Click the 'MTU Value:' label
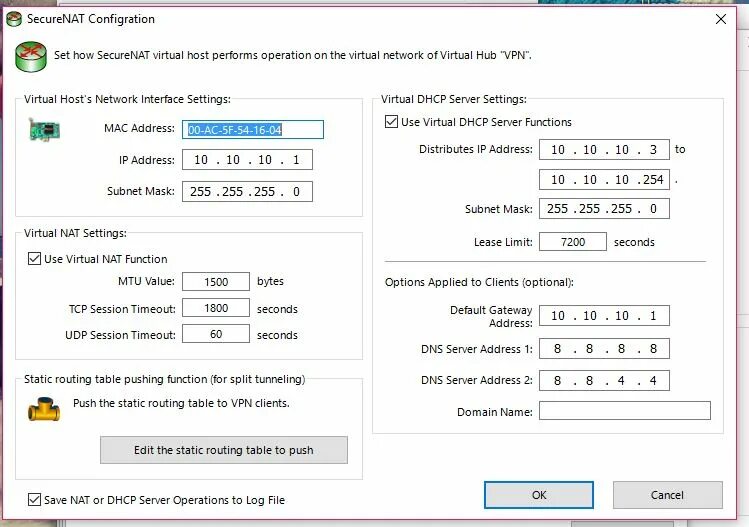The height and width of the screenshot is (527, 749). (x=146, y=281)
